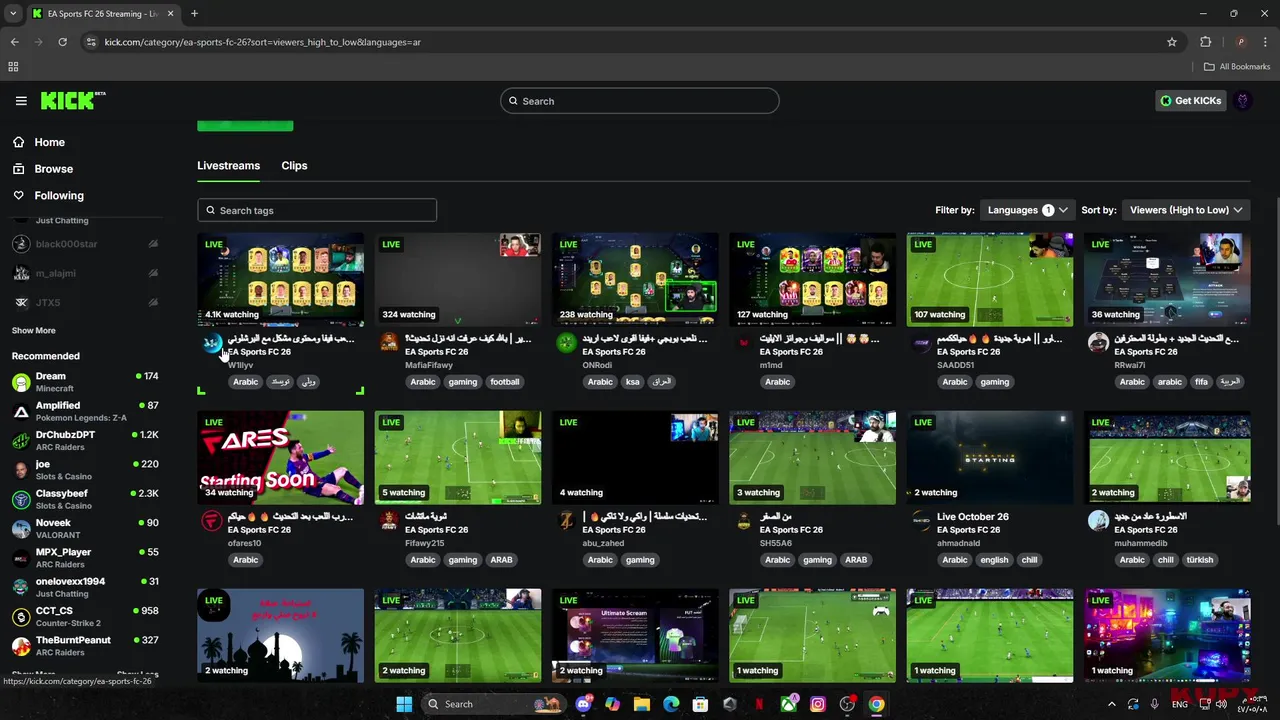Open the abu_zahed channel avatar

tap(566, 521)
